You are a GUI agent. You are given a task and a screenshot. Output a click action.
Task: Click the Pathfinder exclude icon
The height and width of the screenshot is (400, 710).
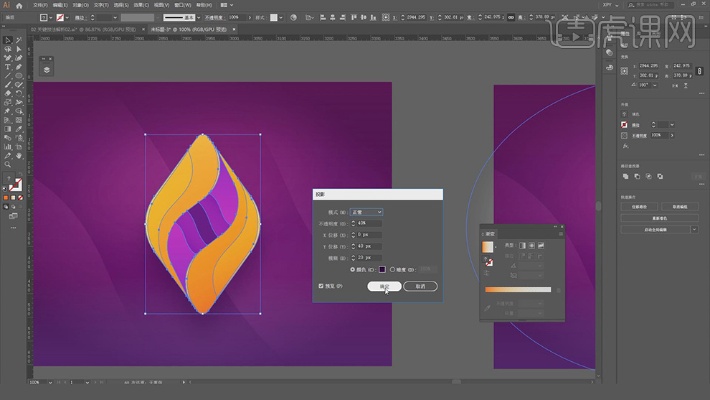(660, 176)
